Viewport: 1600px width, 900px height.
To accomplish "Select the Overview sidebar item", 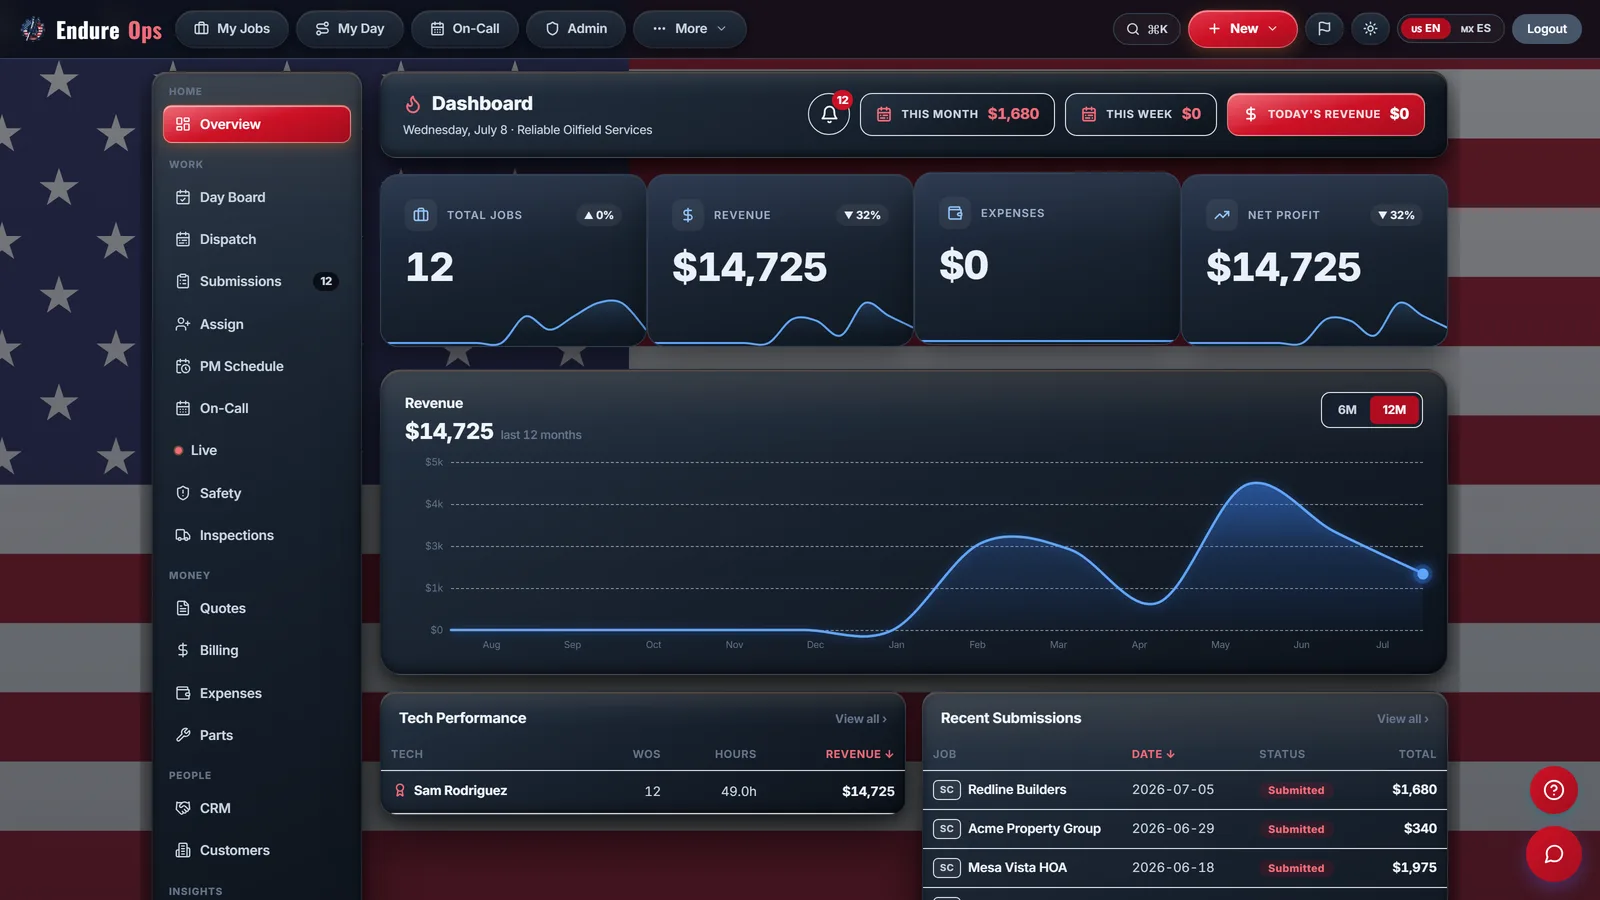I will click(x=257, y=124).
